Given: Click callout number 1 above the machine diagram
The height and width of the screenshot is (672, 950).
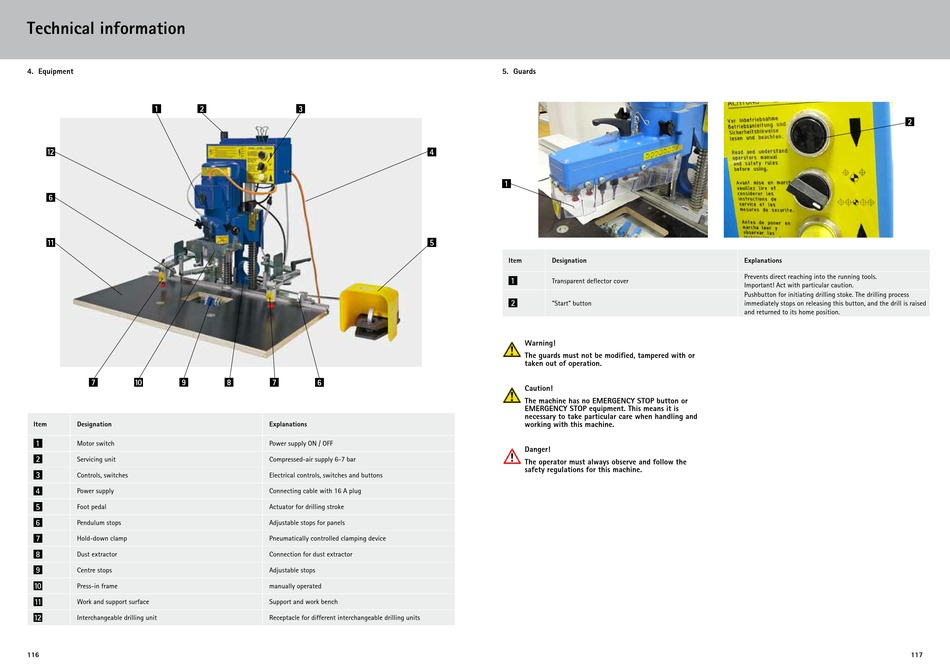Looking at the screenshot, I should pos(156,108).
